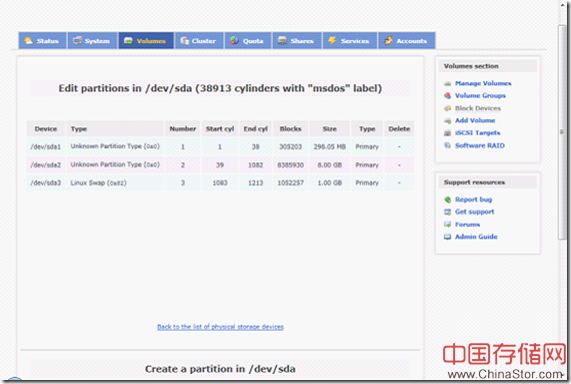Click the Block Devices icon
The image size is (571, 384).
click(448, 109)
